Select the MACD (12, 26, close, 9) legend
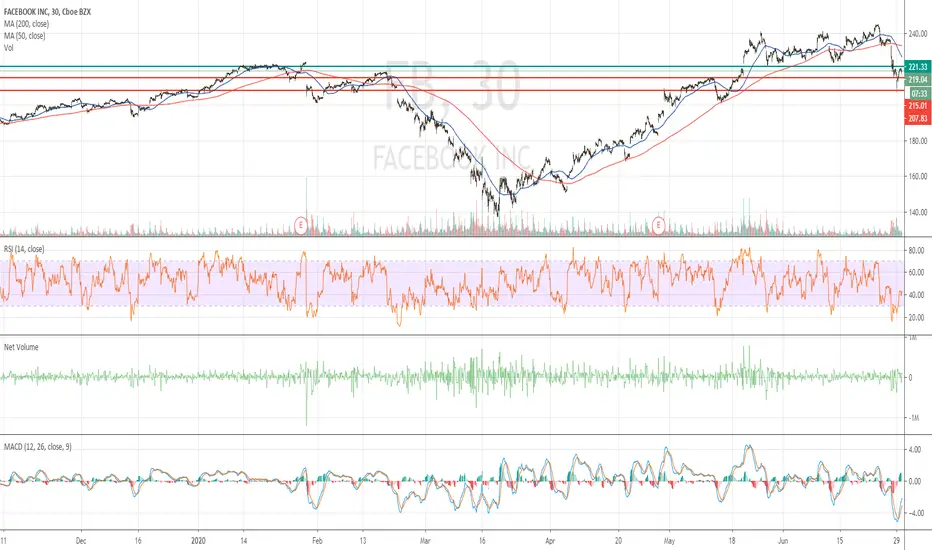Viewport: 932px width, 550px height. pyautogui.click(x=37, y=447)
